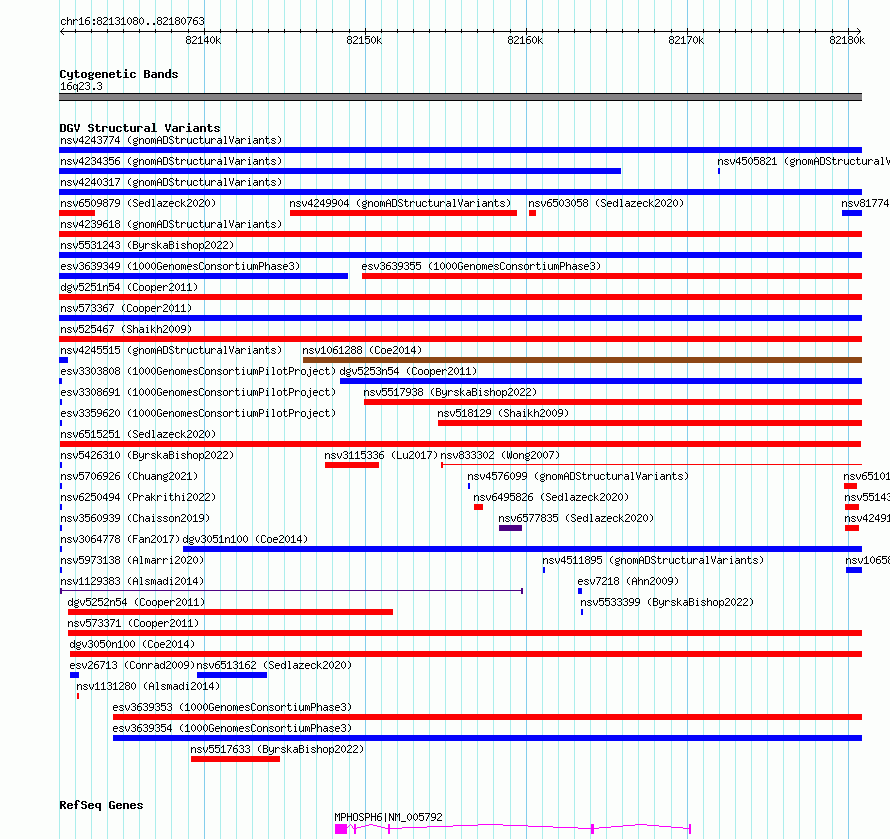
Task: Click the nsv4243774 gnomAD variant label
Action: pyautogui.click(x=171, y=140)
